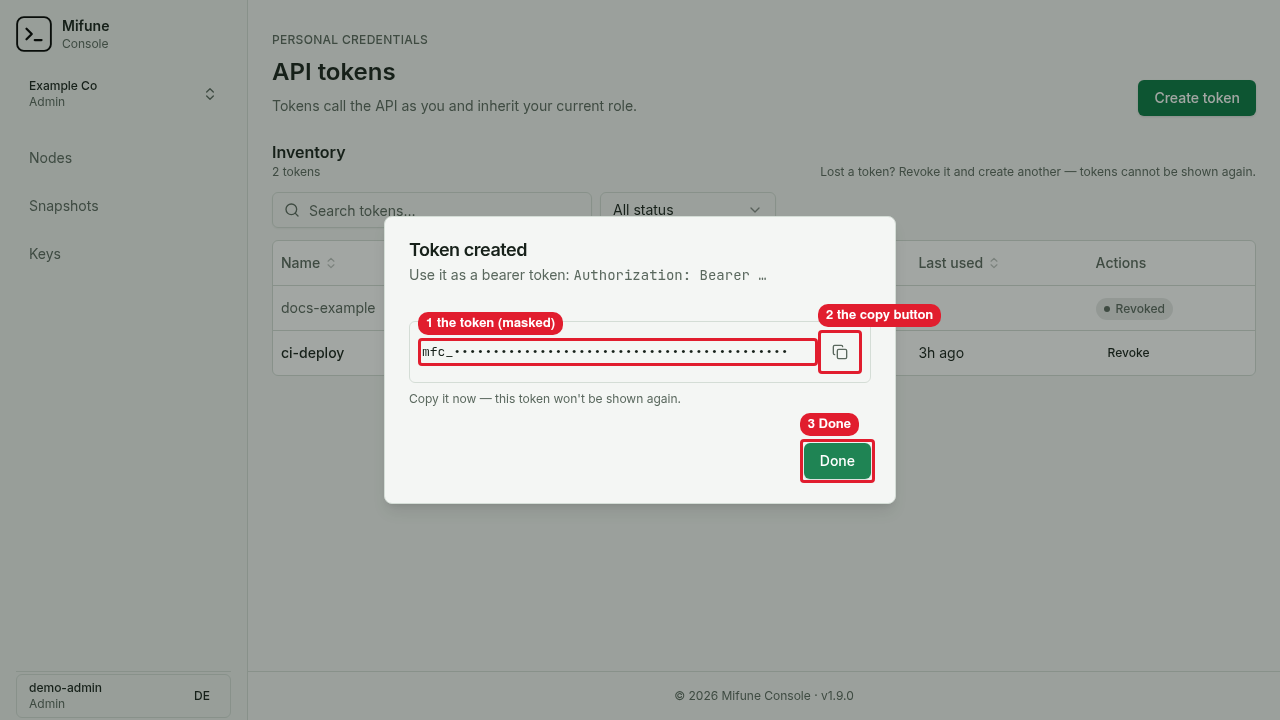This screenshot has height=720, width=1280.
Task: Select the masked token field
Action: coord(618,352)
